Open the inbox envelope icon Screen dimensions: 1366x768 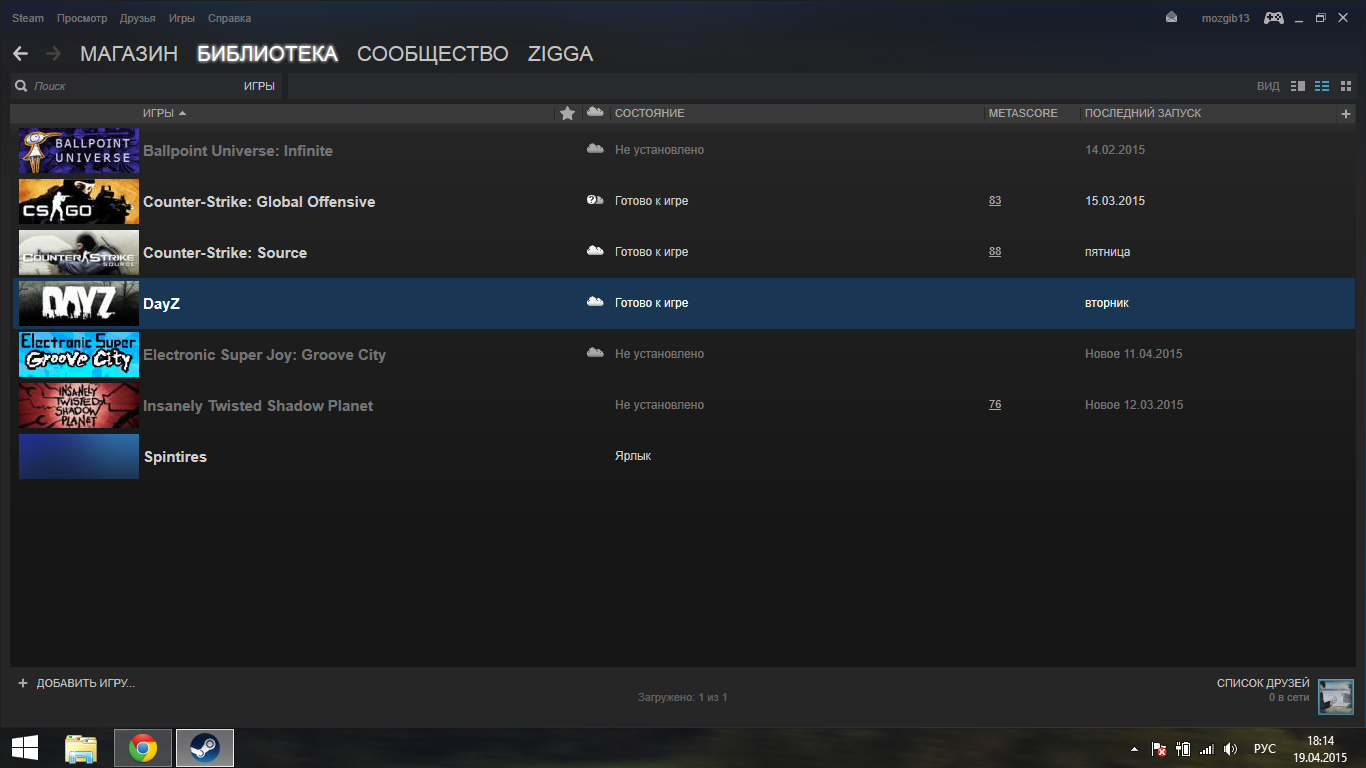(1173, 18)
